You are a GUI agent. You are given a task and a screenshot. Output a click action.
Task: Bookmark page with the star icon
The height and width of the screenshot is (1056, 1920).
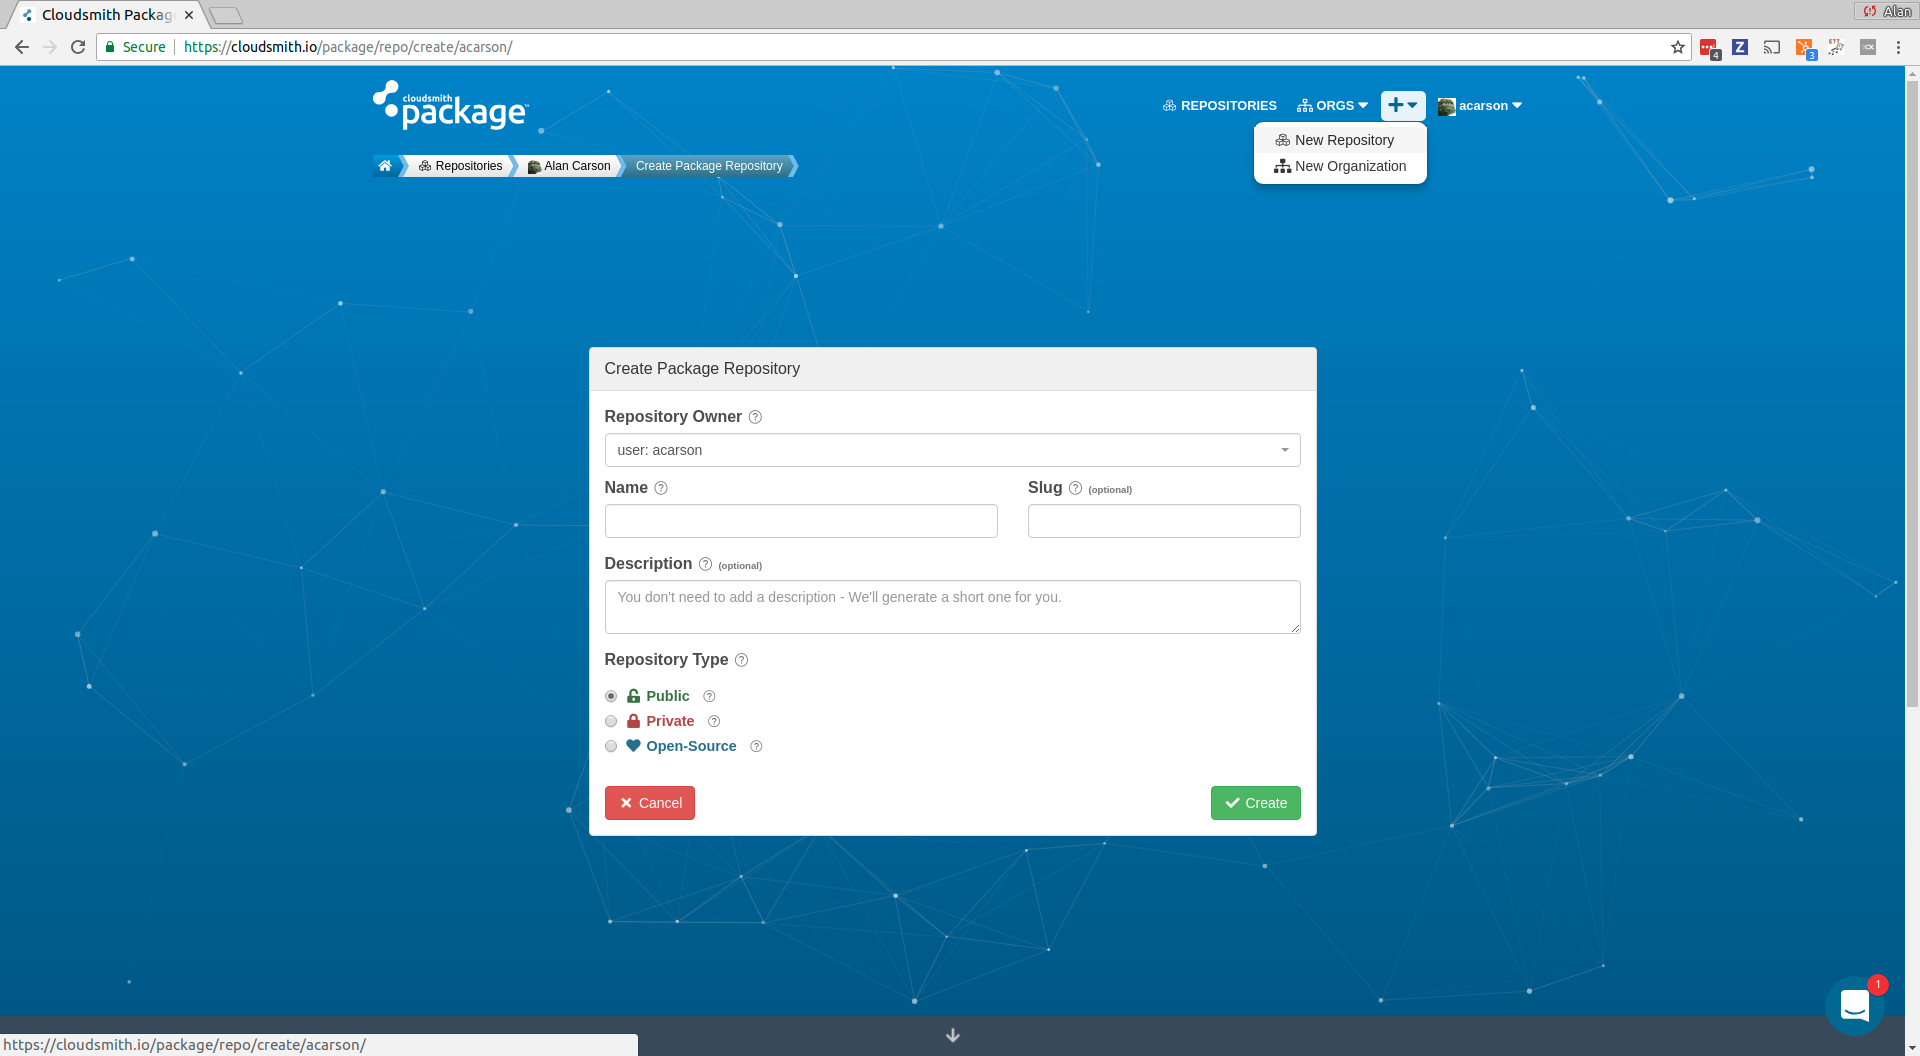pos(1677,47)
